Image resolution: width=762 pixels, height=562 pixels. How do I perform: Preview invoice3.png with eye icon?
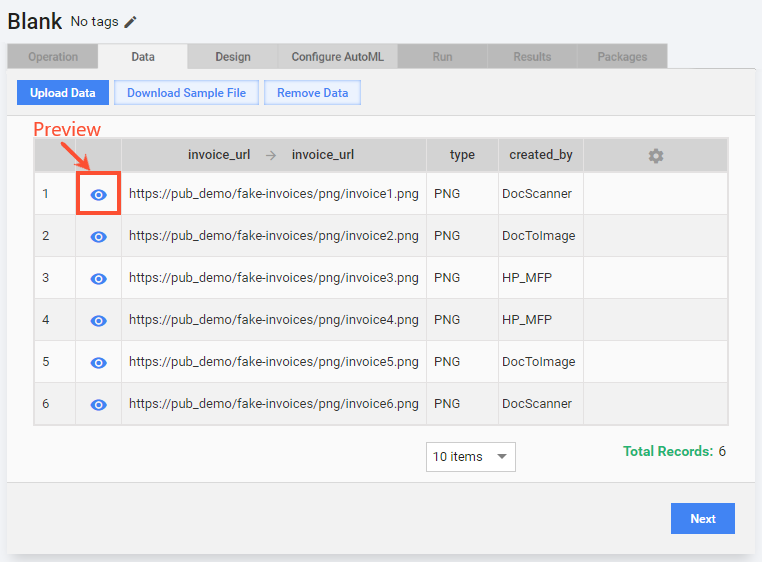coord(99,279)
